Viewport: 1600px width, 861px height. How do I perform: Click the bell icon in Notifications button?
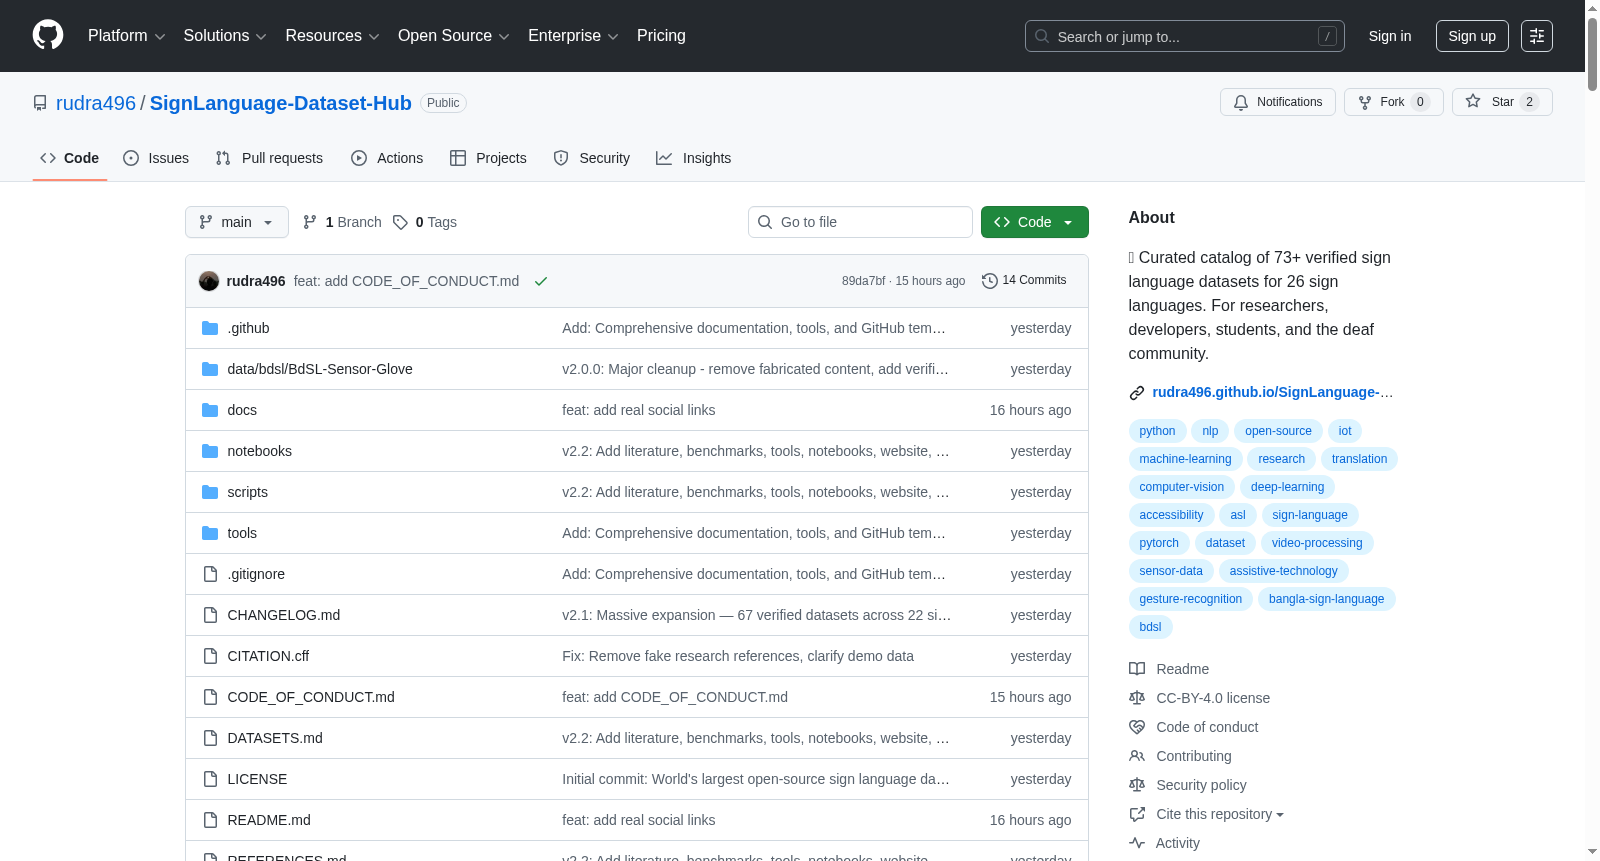[1241, 102]
